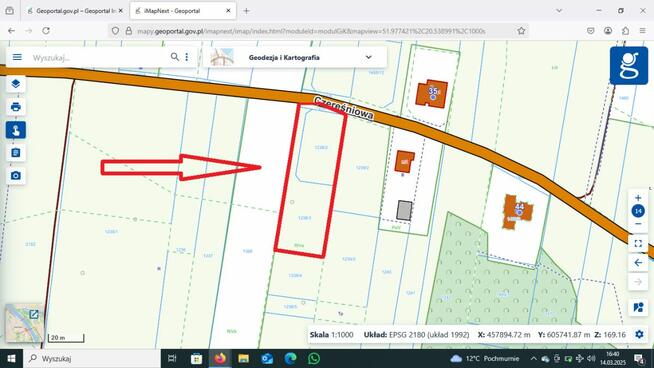Image resolution: width=654 pixels, height=368 pixels.
Task: Click the print map icon
Action: [x=16, y=107]
